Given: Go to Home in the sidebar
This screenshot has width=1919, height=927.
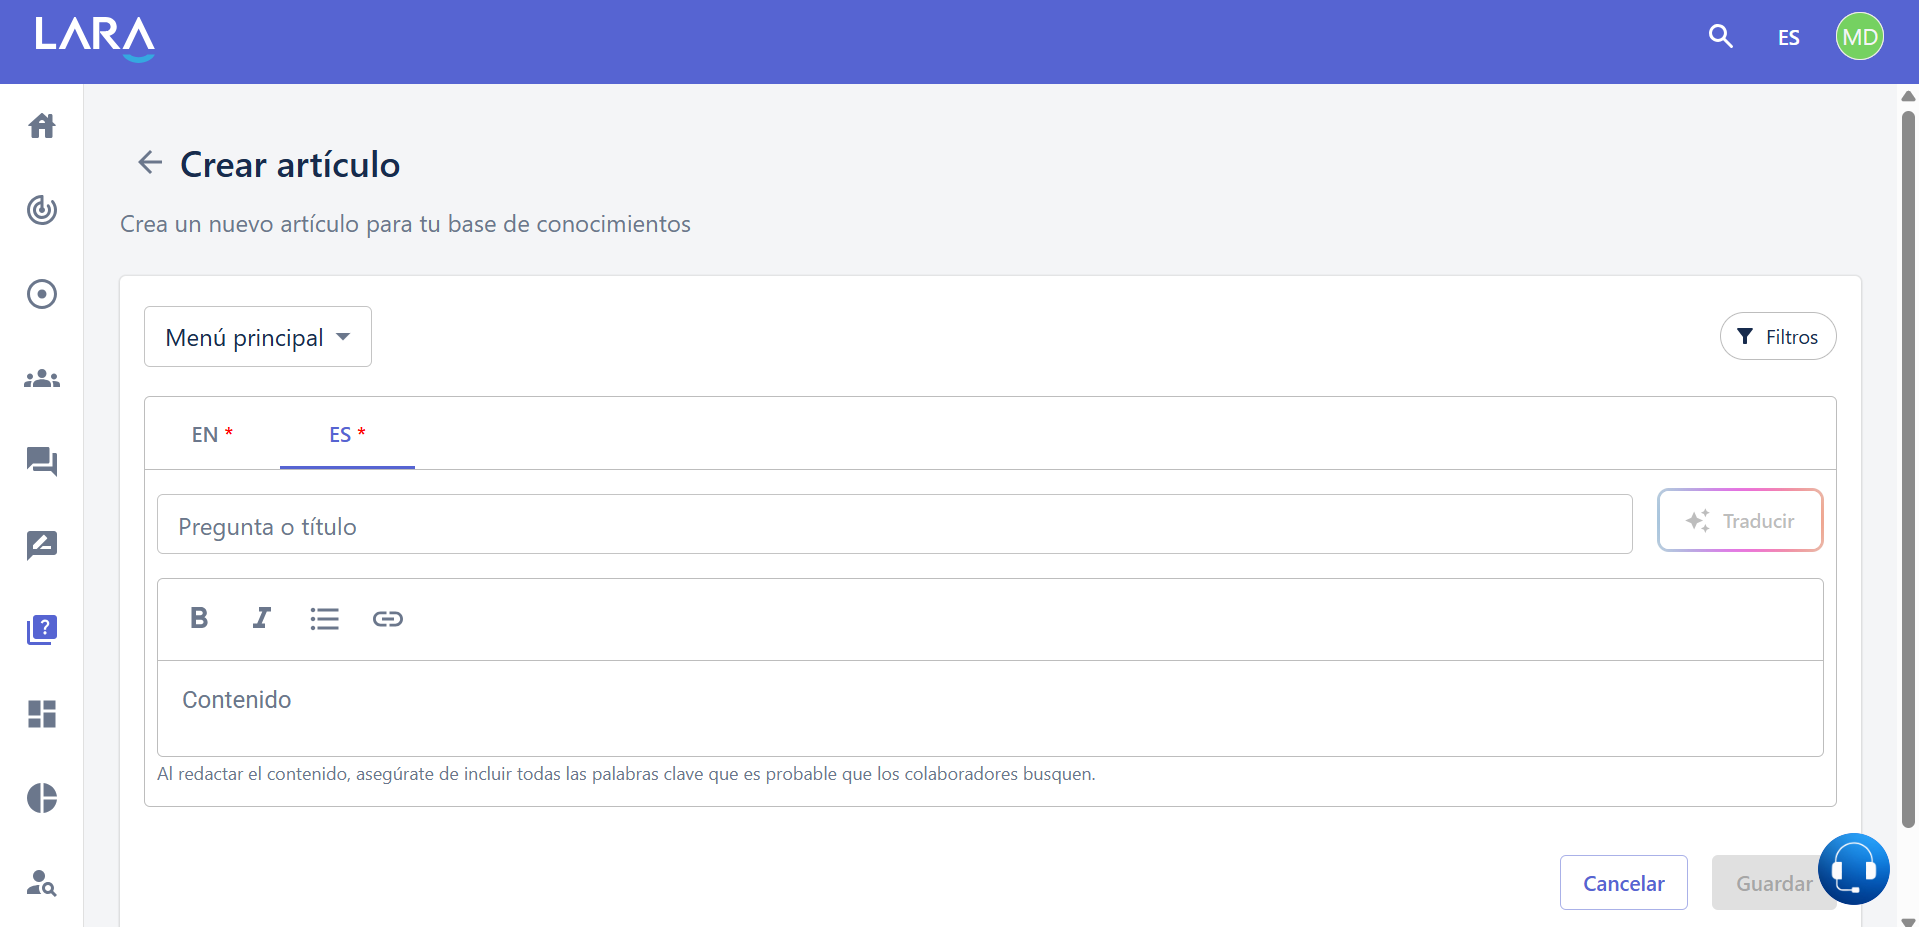Looking at the screenshot, I should [42, 126].
